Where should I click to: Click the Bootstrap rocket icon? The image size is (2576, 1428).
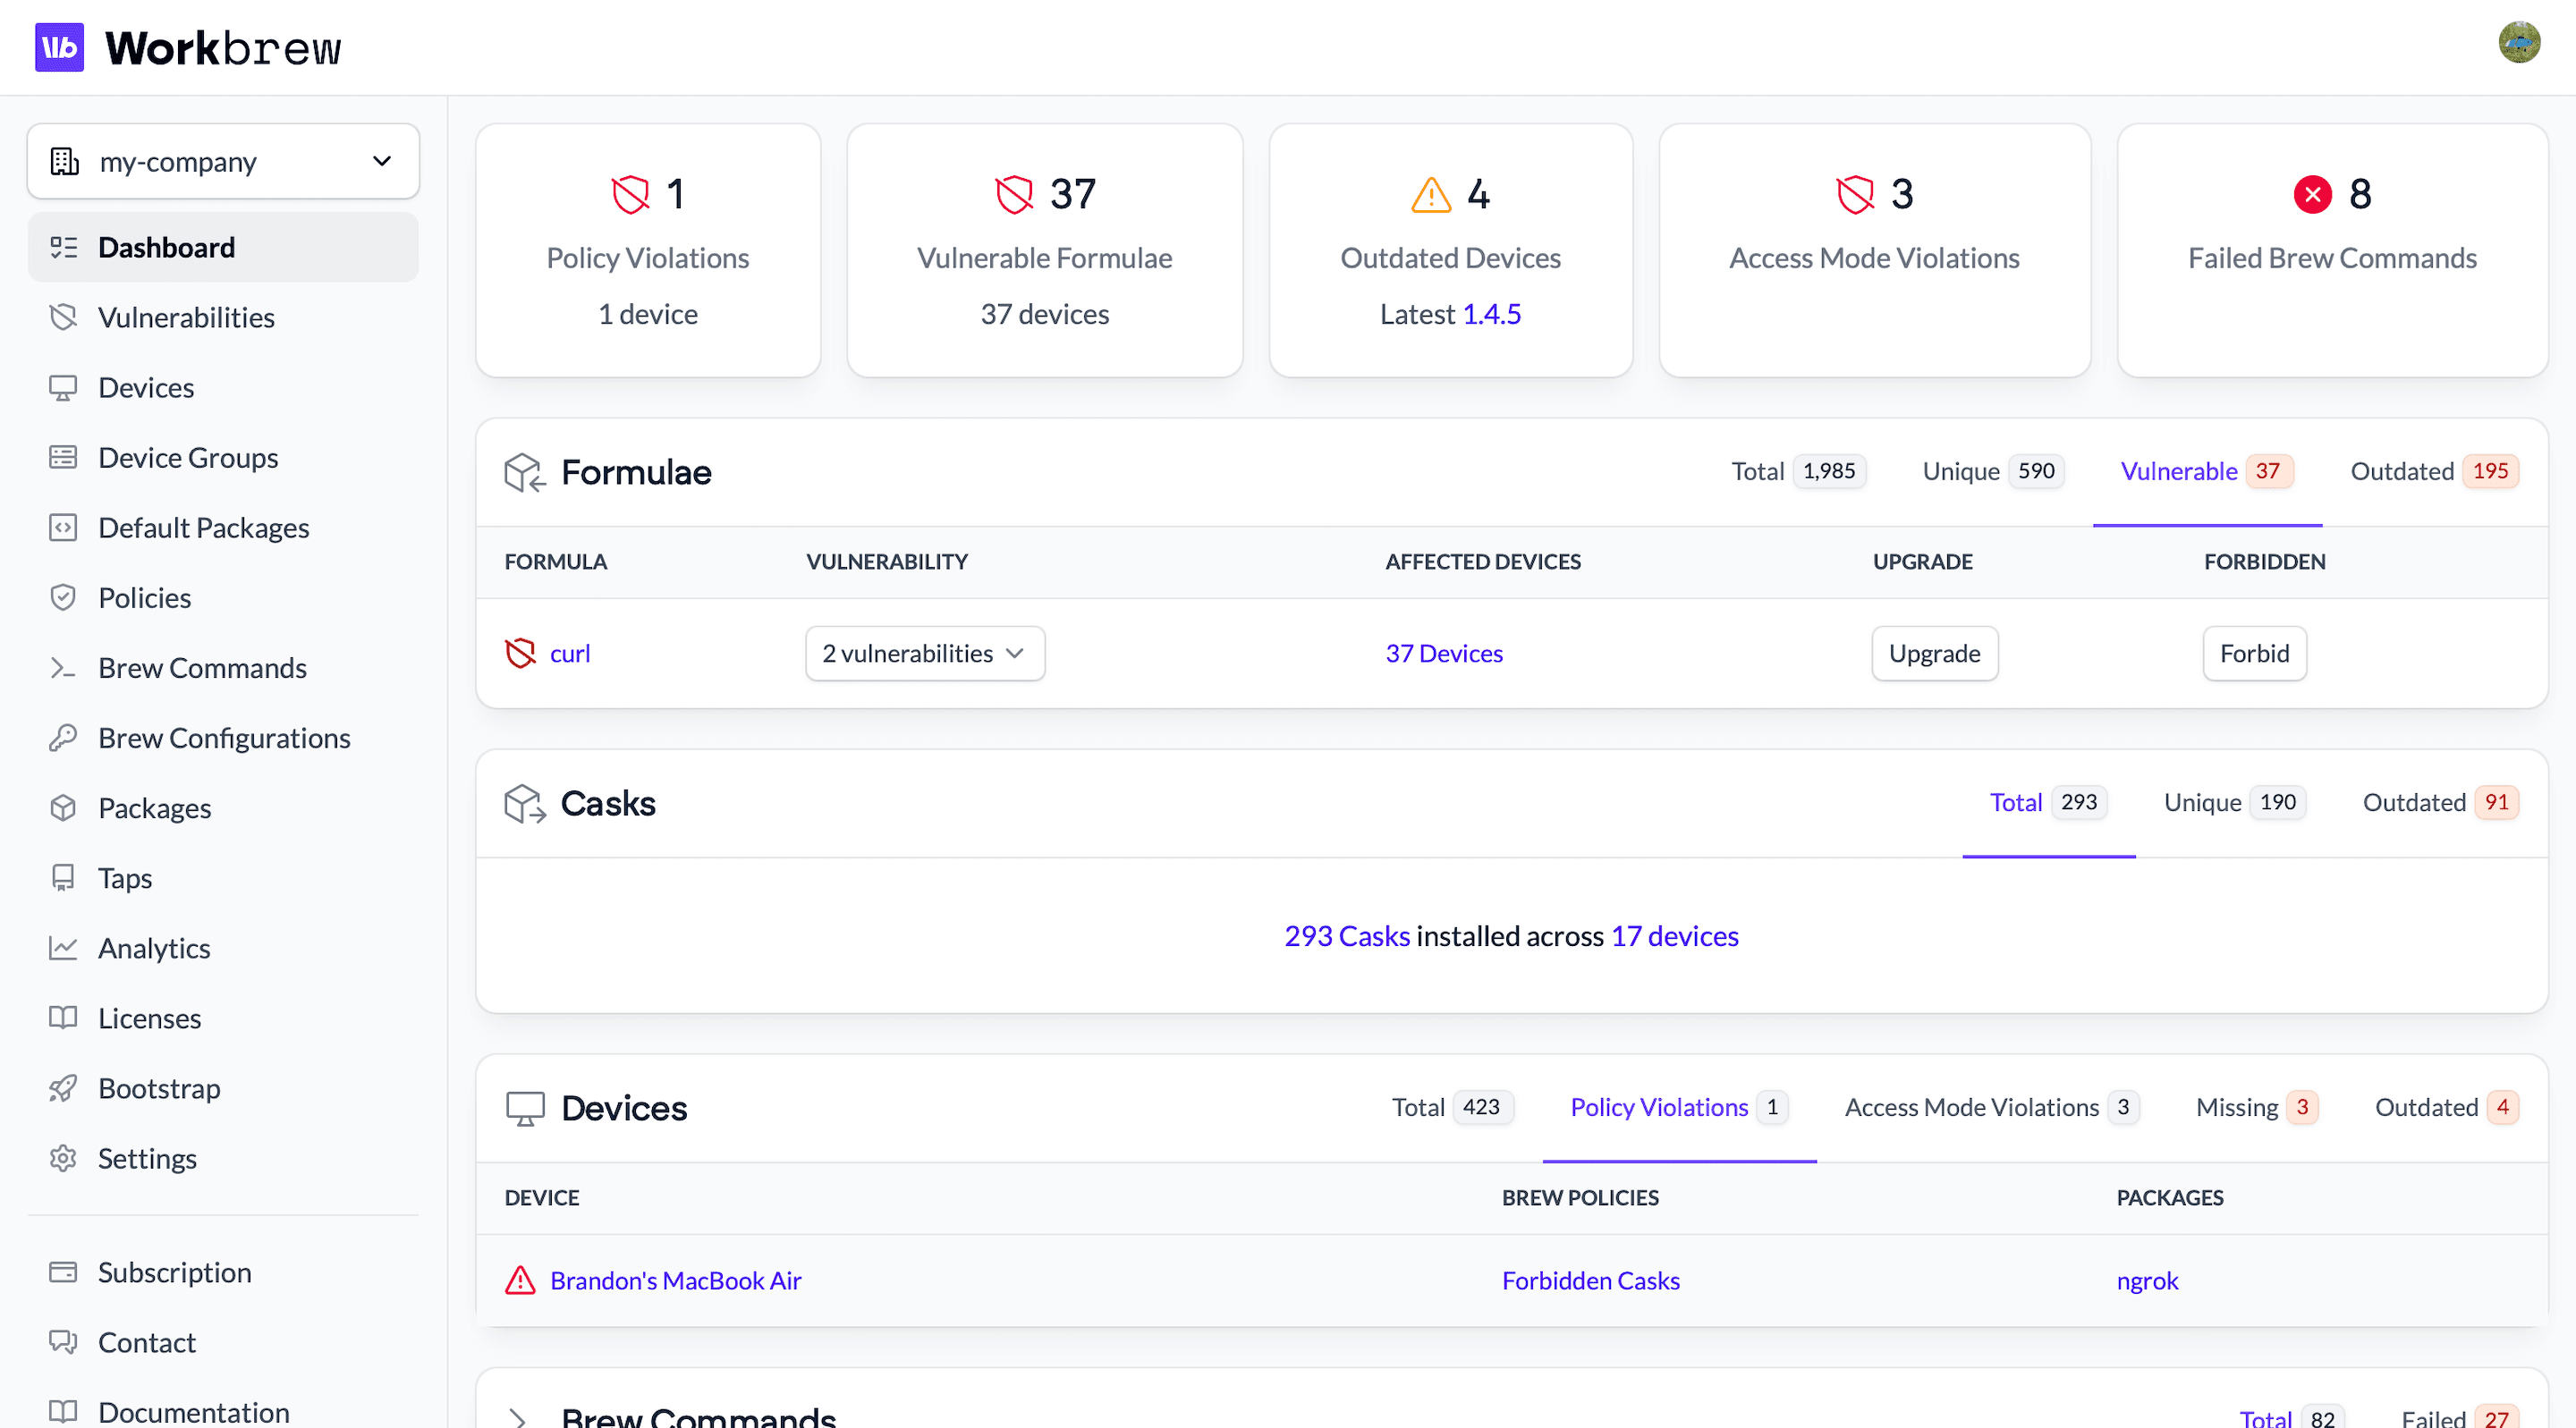pyautogui.click(x=63, y=1088)
